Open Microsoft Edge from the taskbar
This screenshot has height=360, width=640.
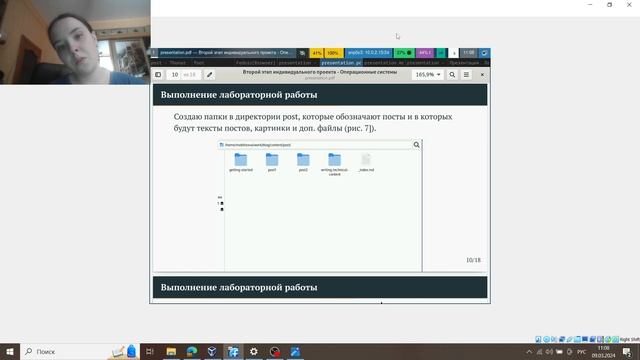[x=192, y=351]
